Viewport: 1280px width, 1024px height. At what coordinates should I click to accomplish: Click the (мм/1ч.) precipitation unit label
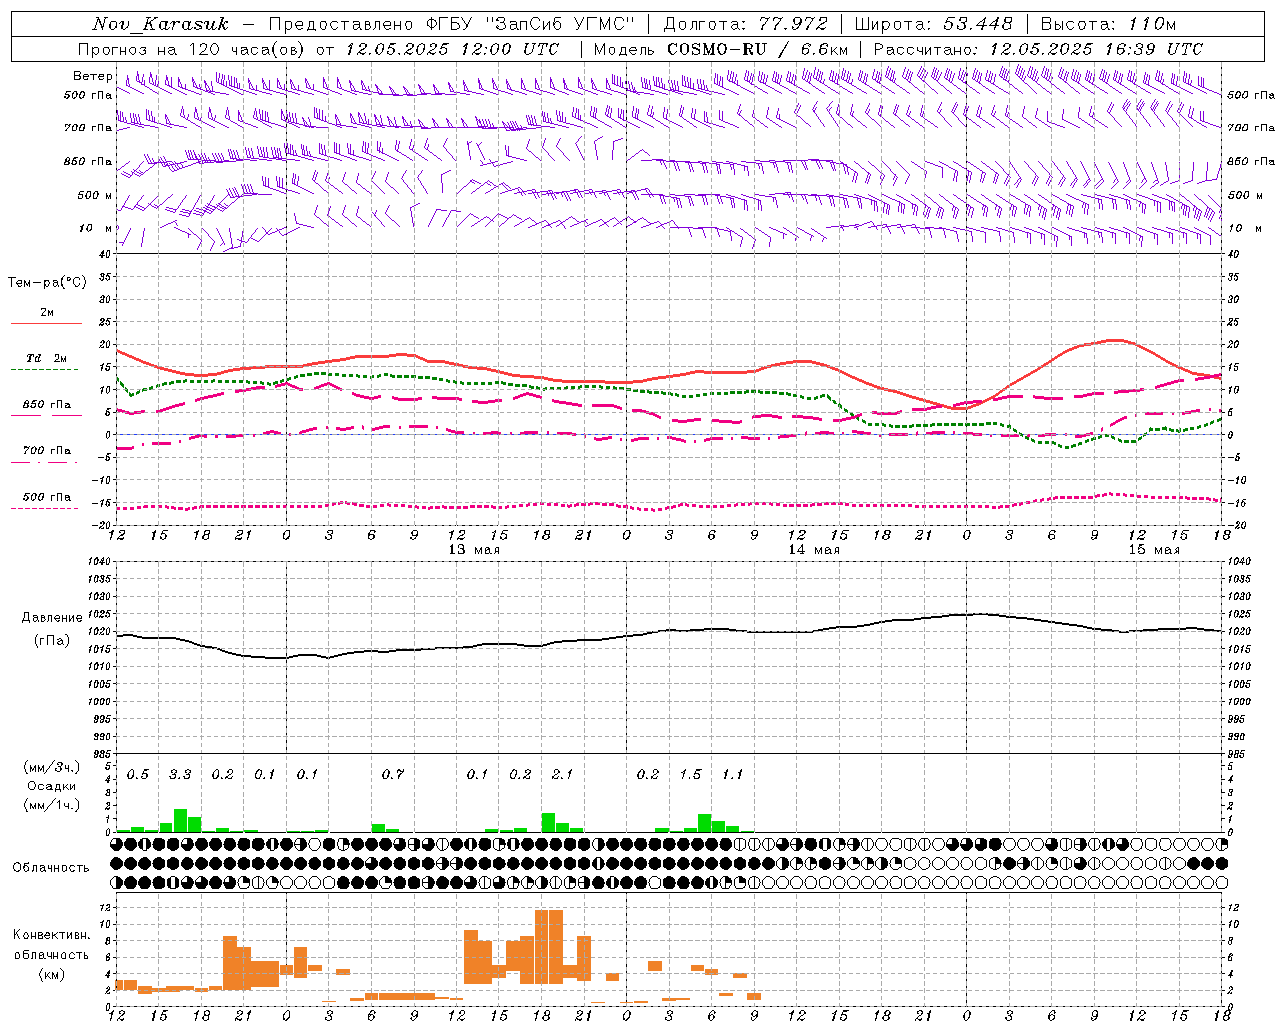(51, 805)
